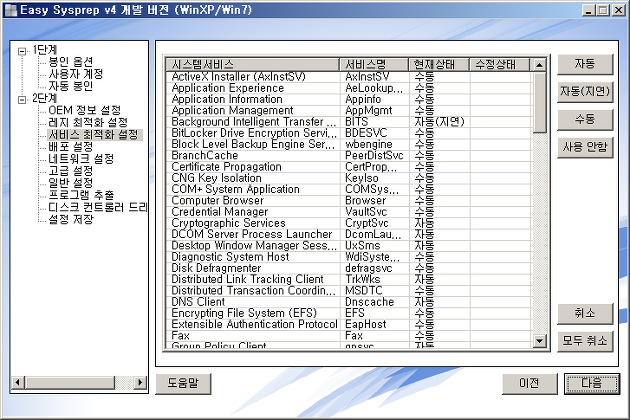630x420 pixels.
Task: Select Diagnostic System Host row
Action: click(x=348, y=257)
